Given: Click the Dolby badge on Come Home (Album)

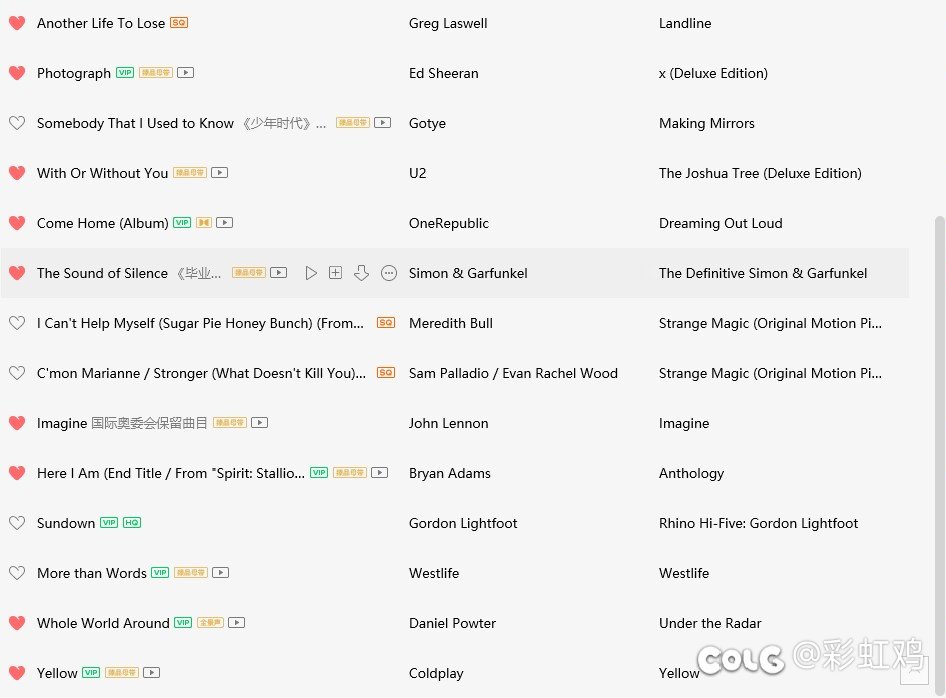Looking at the screenshot, I should (x=204, y=223).
